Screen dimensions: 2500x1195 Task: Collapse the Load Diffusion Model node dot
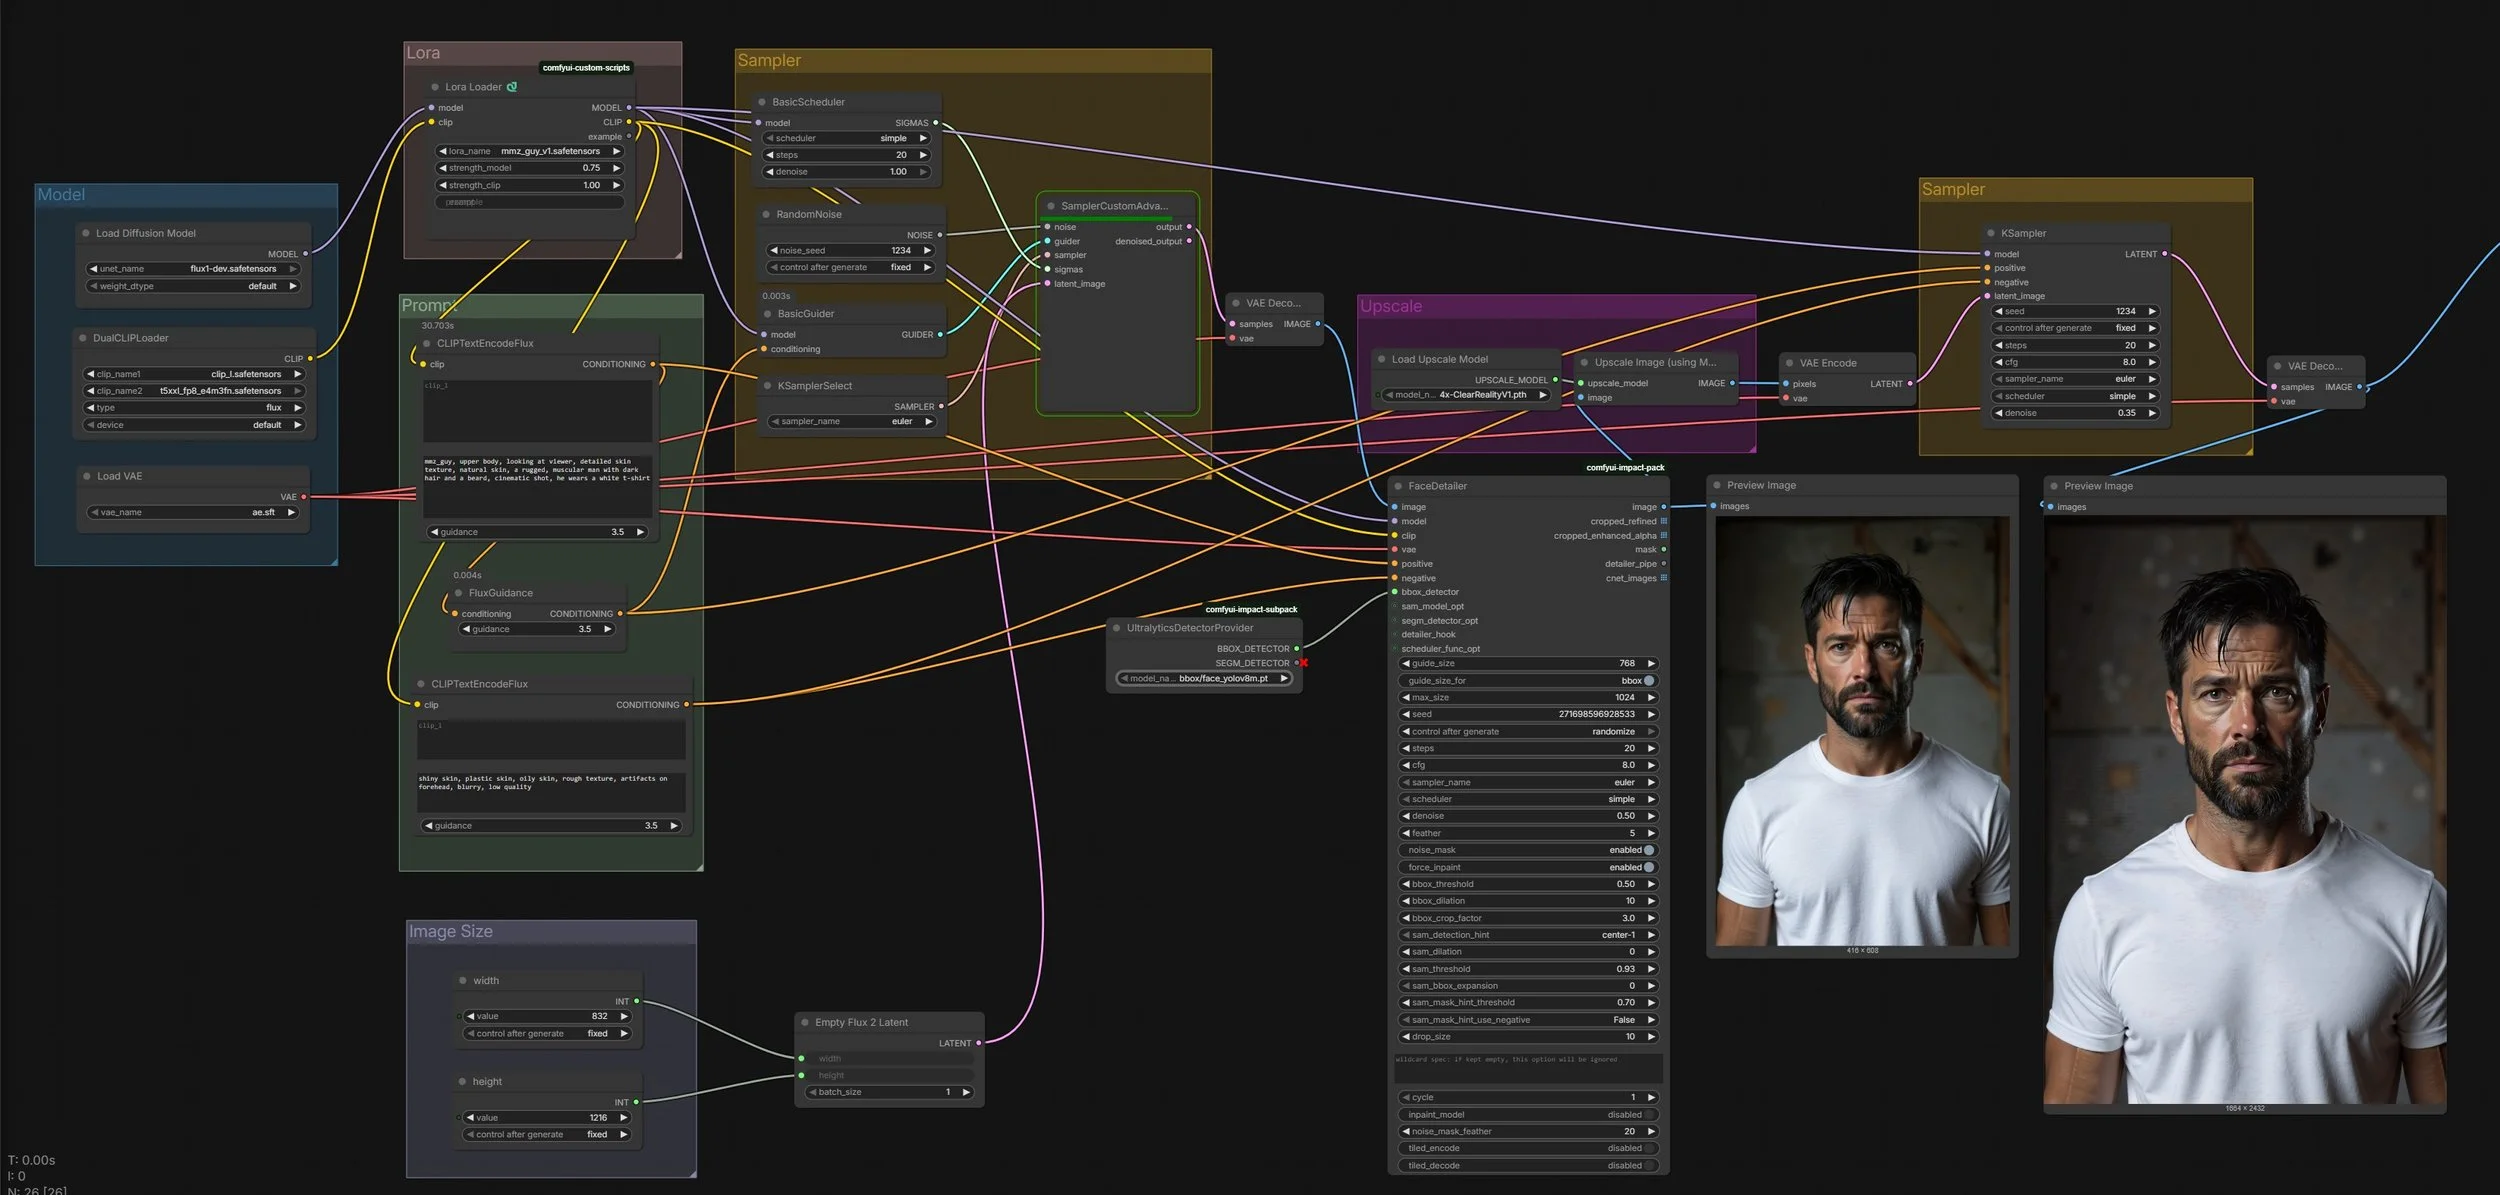[x=86, y=233]
